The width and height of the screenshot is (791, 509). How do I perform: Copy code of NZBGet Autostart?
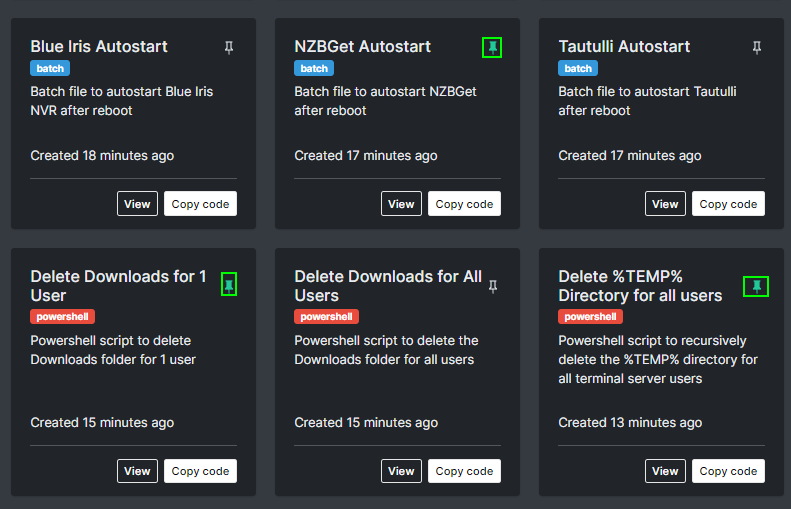(x=464, y=204)
